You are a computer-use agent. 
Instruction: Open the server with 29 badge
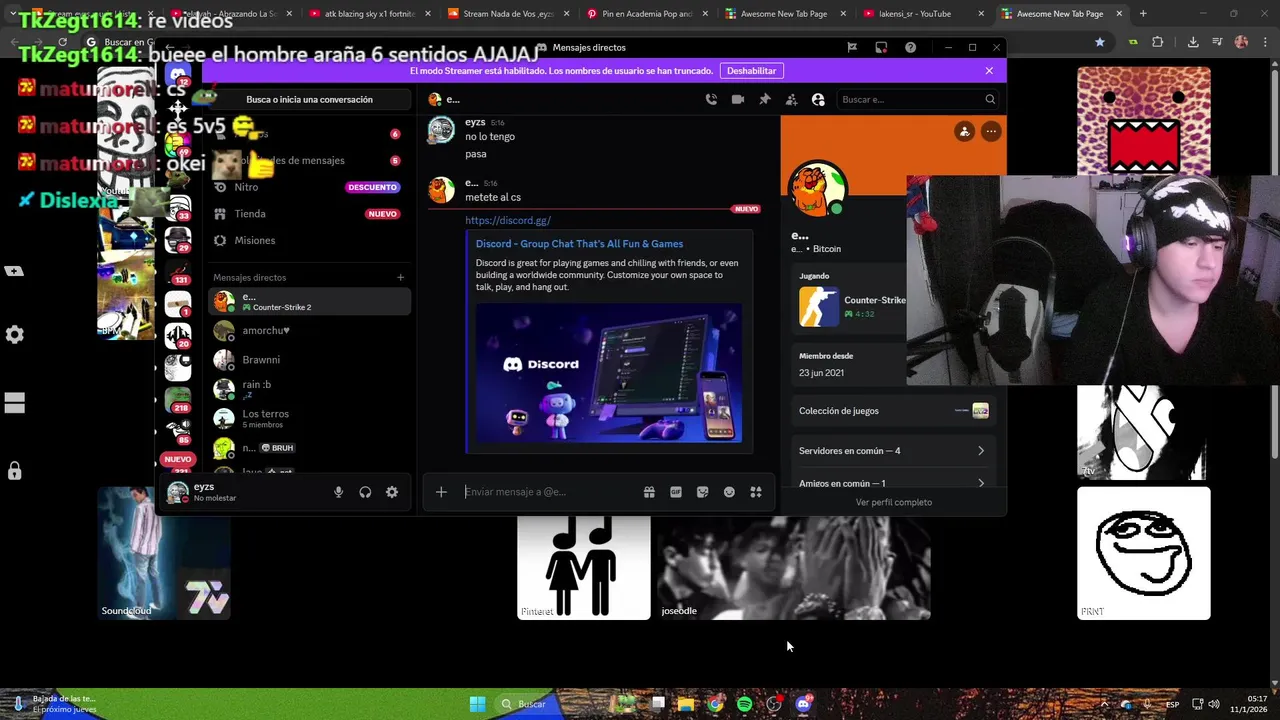(x=178, y=240)
